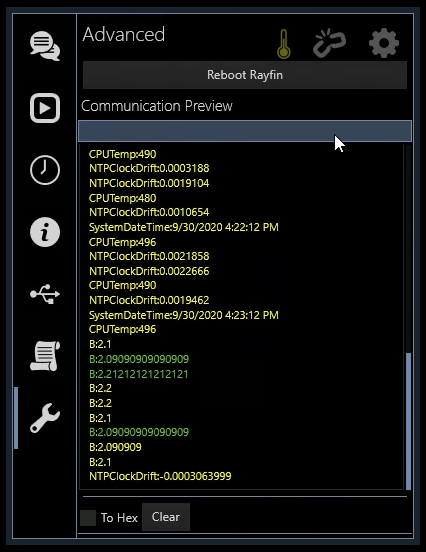Image resolution: width=426 pixels, height=552 pixels.
Task: Select the SystemDateTime 4:22:12 PM log line
Action: [x=183, y=227]
